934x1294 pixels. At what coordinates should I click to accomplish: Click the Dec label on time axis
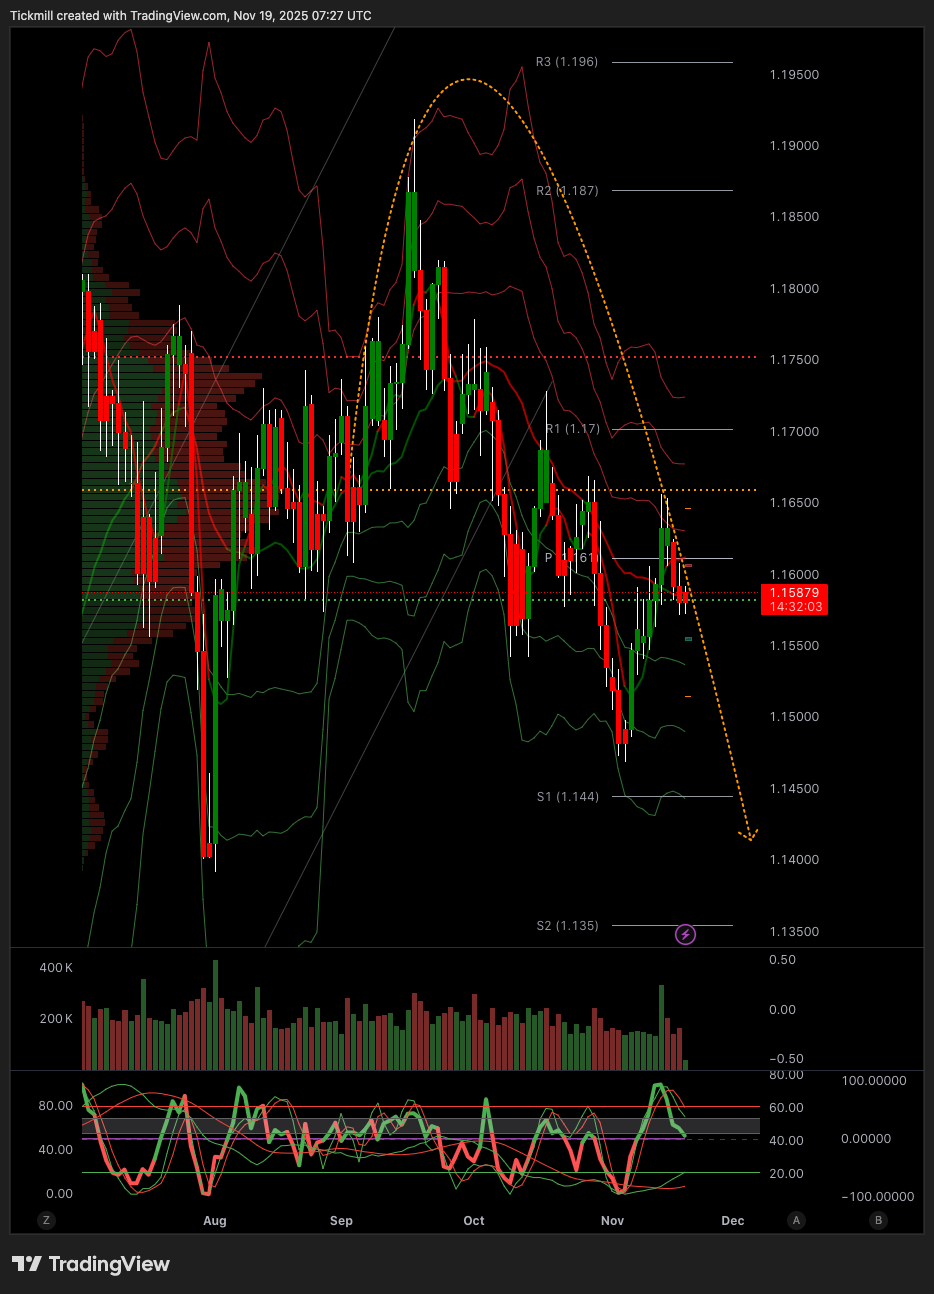(733, 1221)
